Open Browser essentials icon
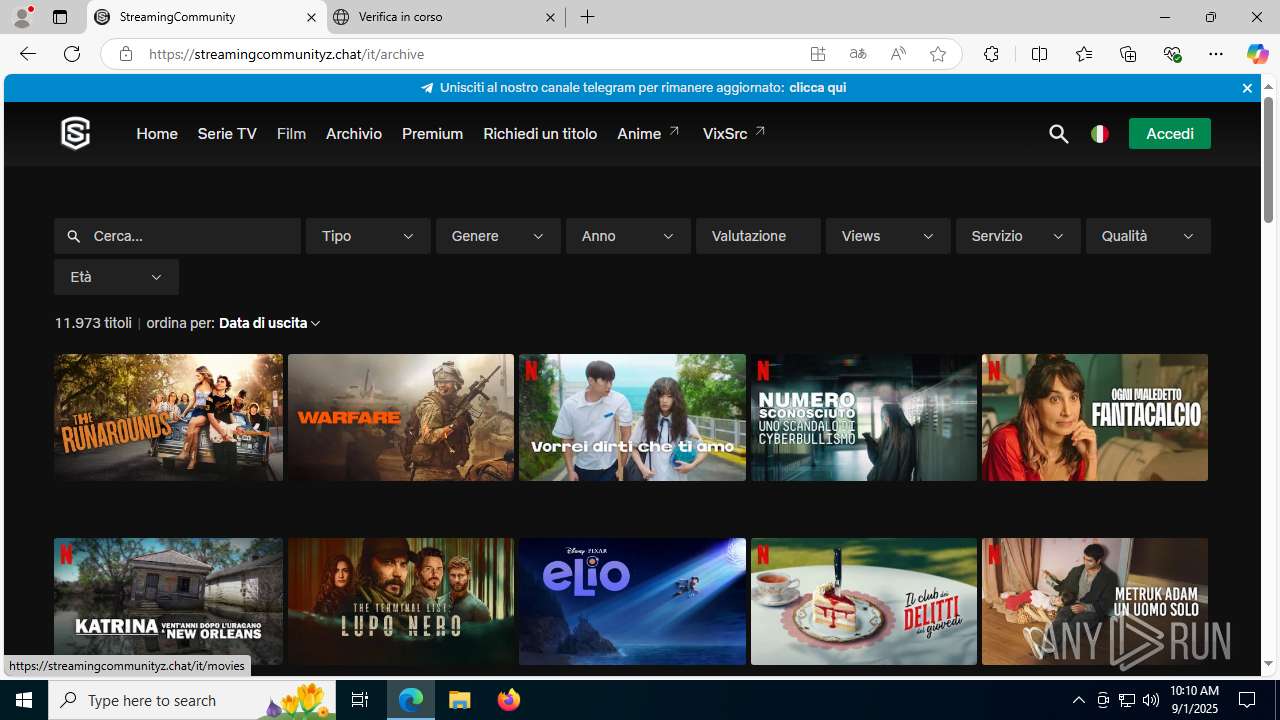 (1172, 54)
